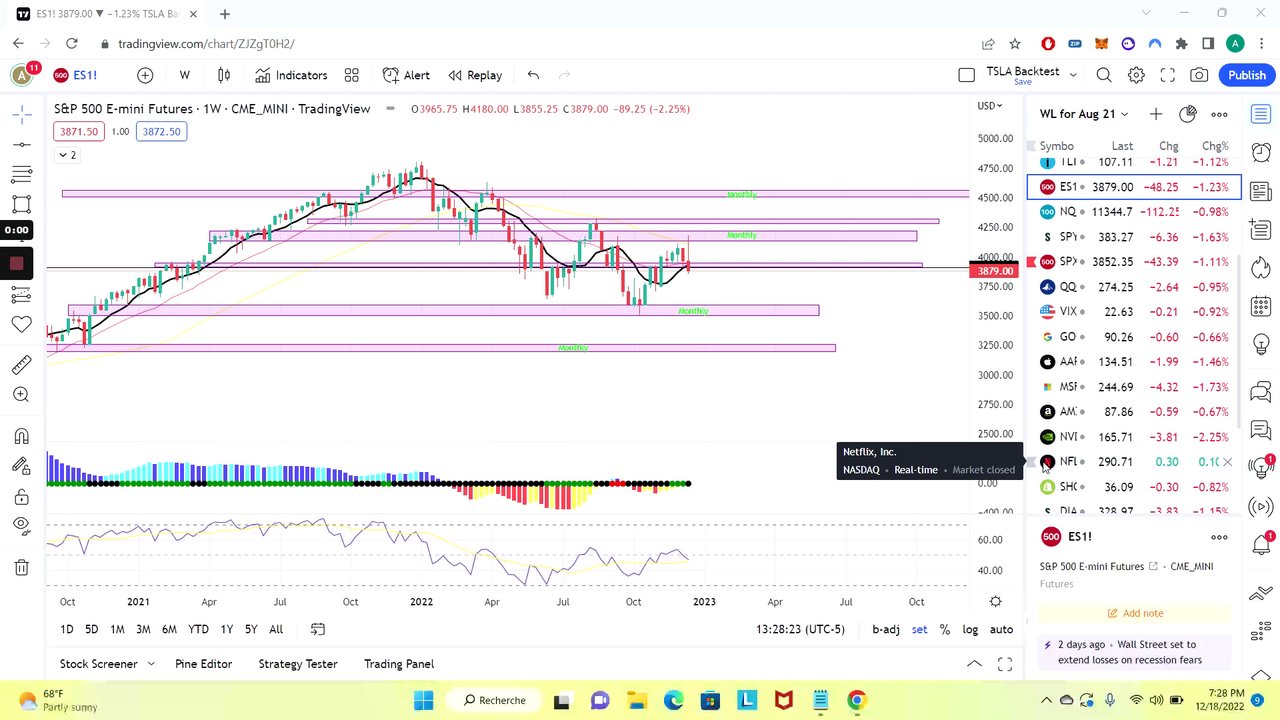Open the Pine Editor tab
Viewport: 1280px width, 720px height.
click(x=203, y=664)
